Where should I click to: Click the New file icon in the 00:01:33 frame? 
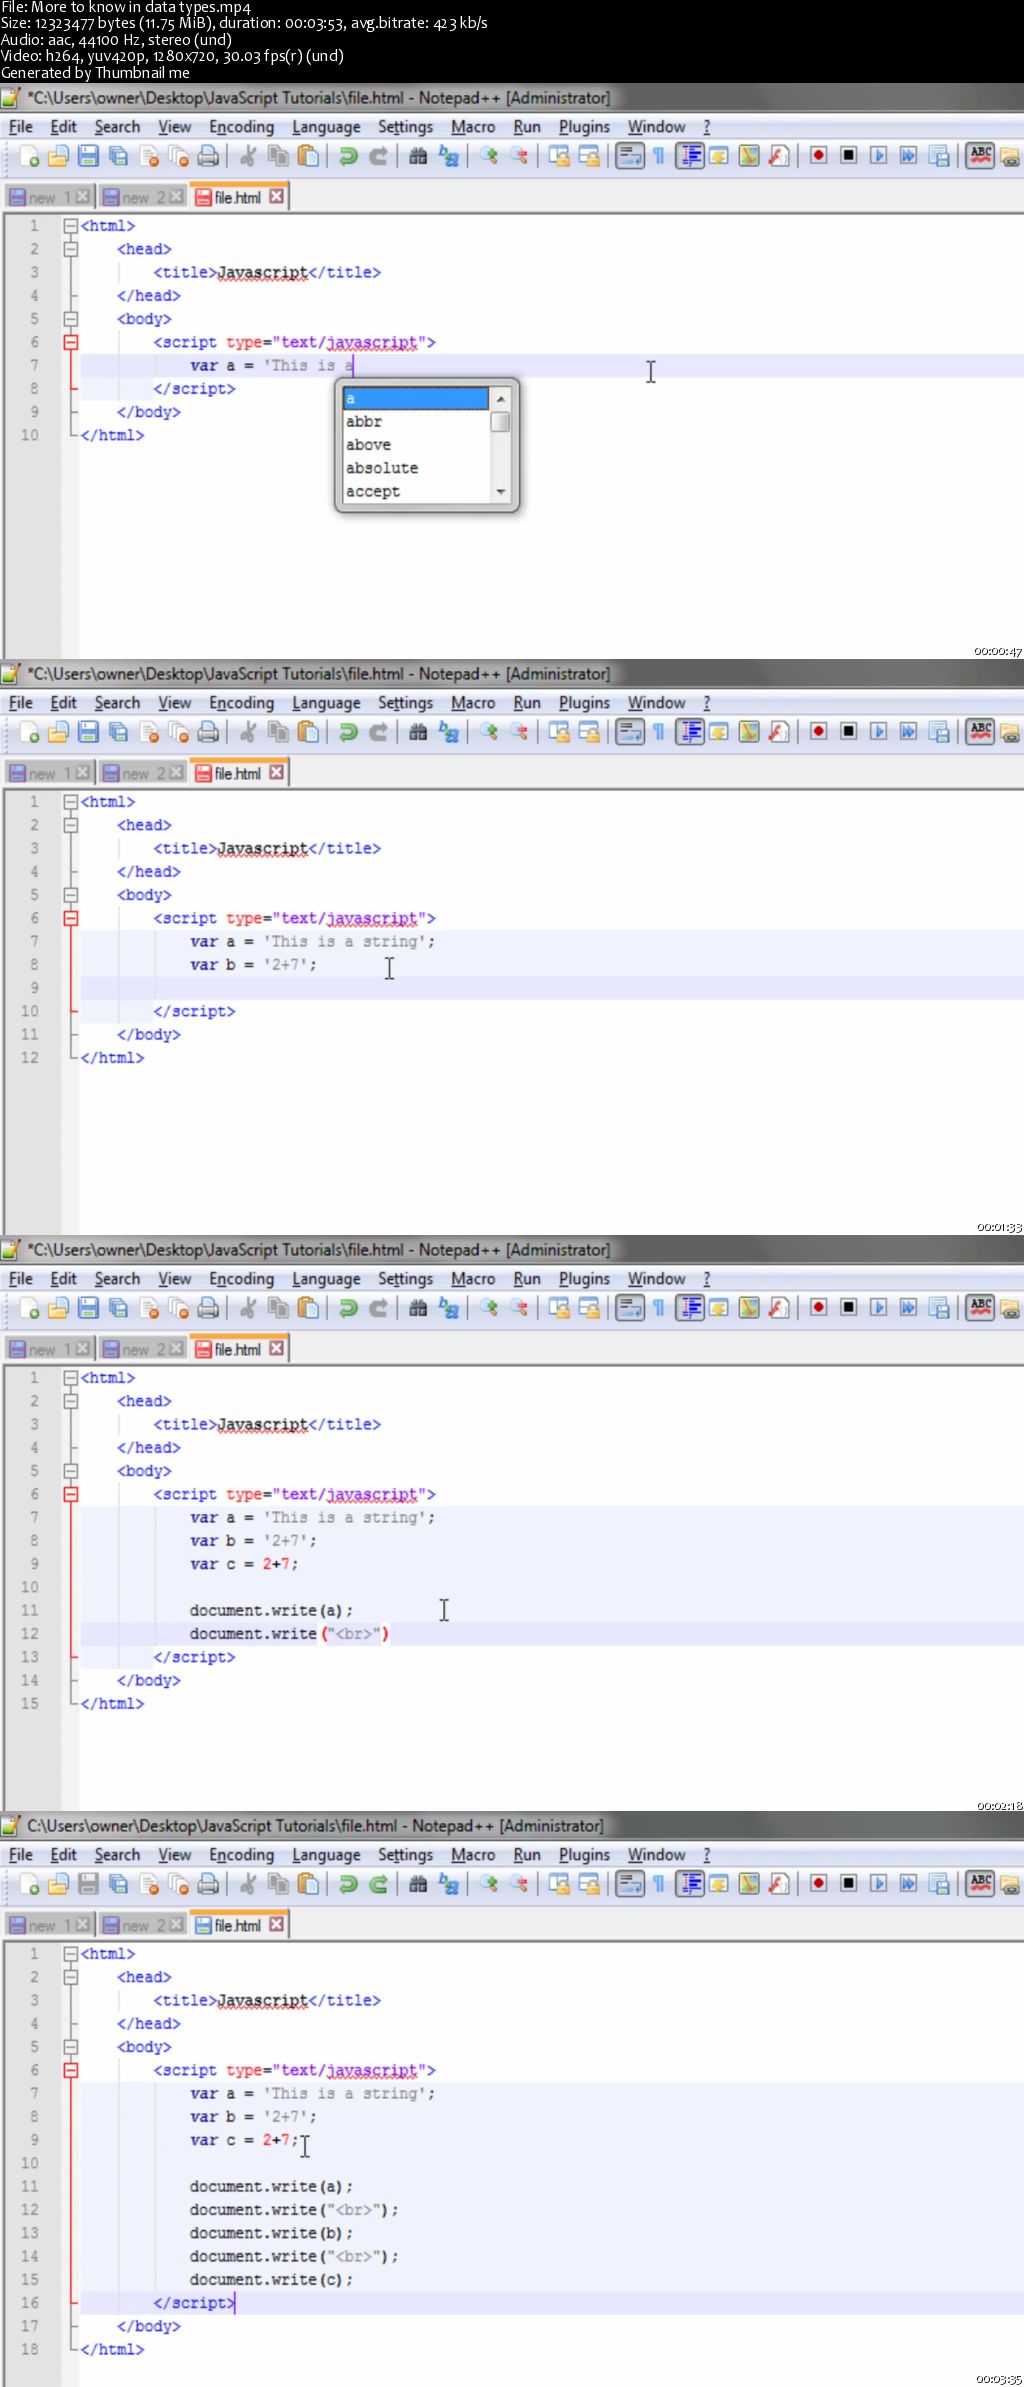point(29,732)
